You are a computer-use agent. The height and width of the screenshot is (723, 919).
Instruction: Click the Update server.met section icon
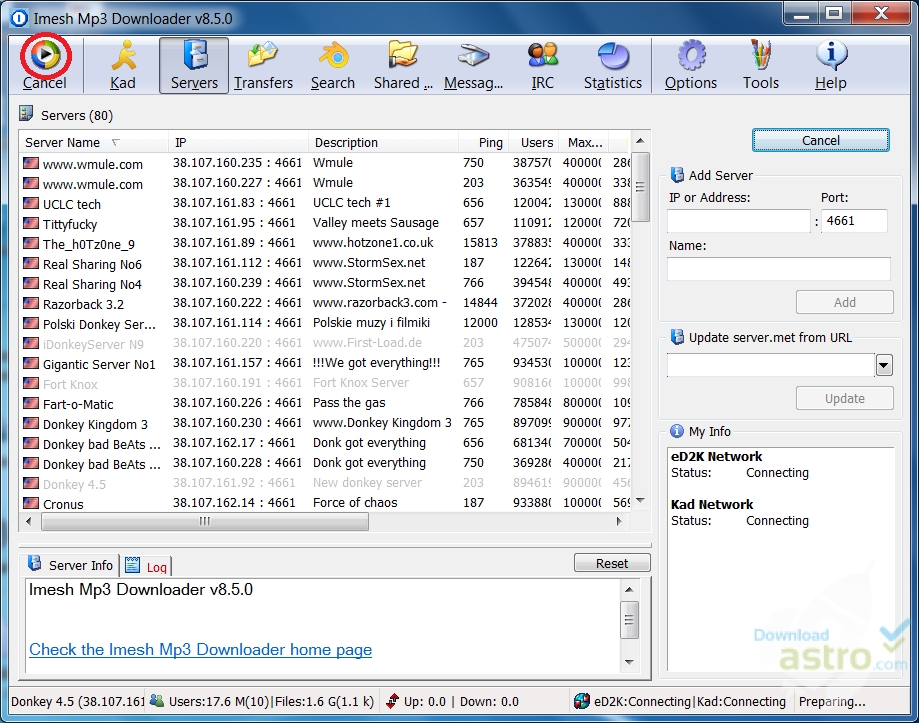pos(677,337)
